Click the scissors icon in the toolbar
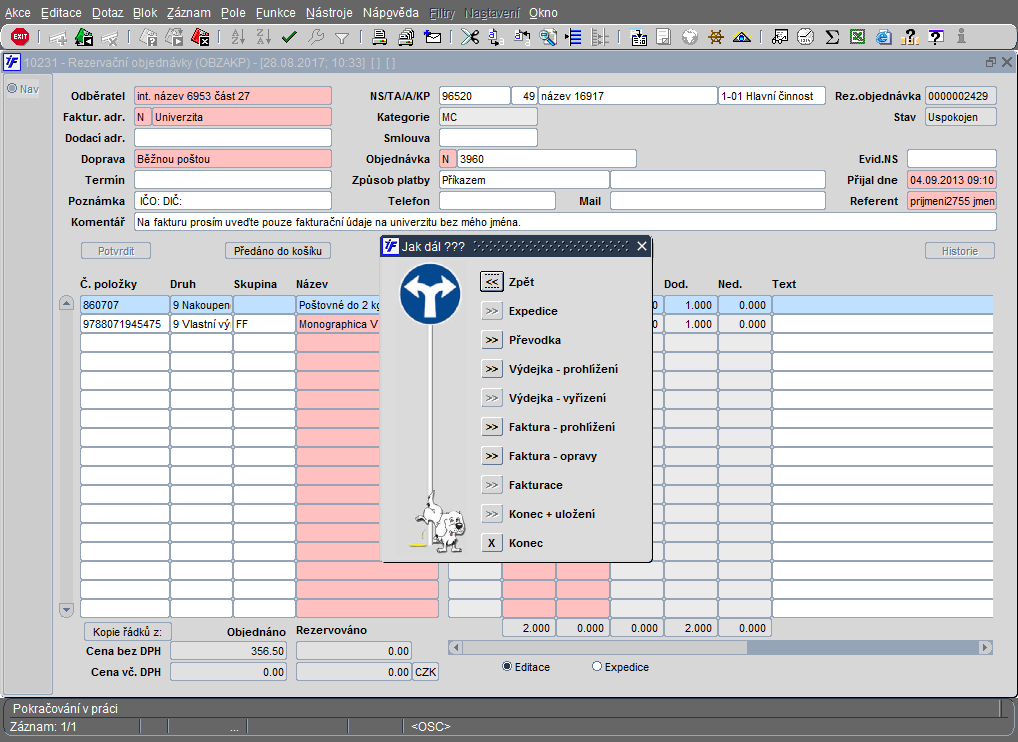 pos(469,37)
